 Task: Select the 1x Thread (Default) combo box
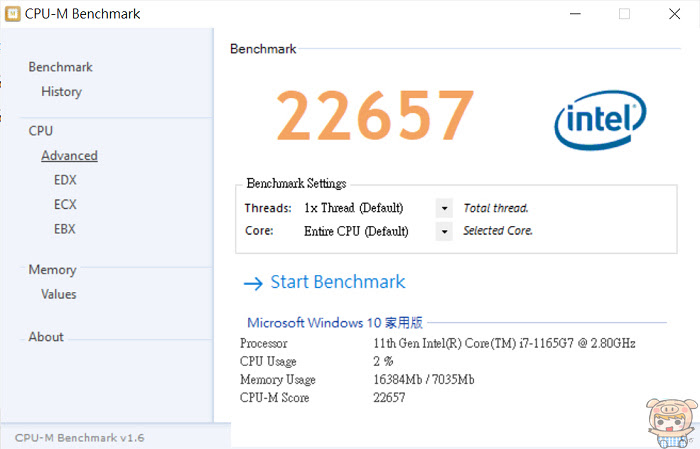pos(377,208)
